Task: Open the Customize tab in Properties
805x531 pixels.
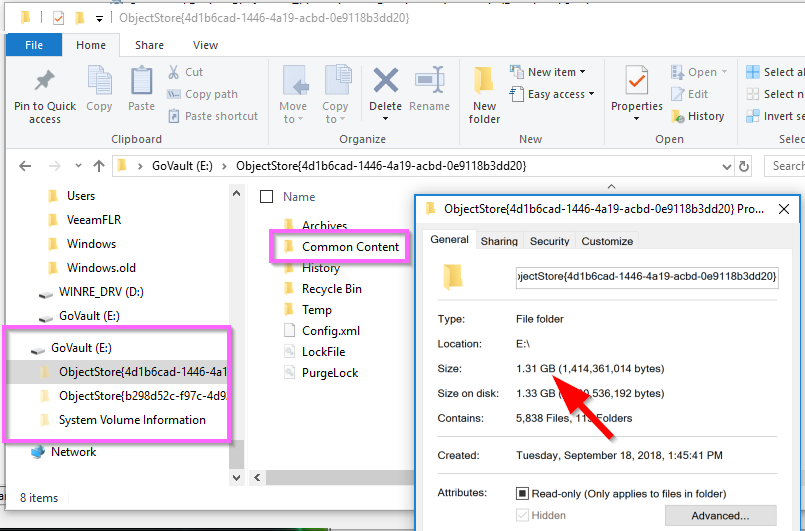Action: (x=607, y=241)
